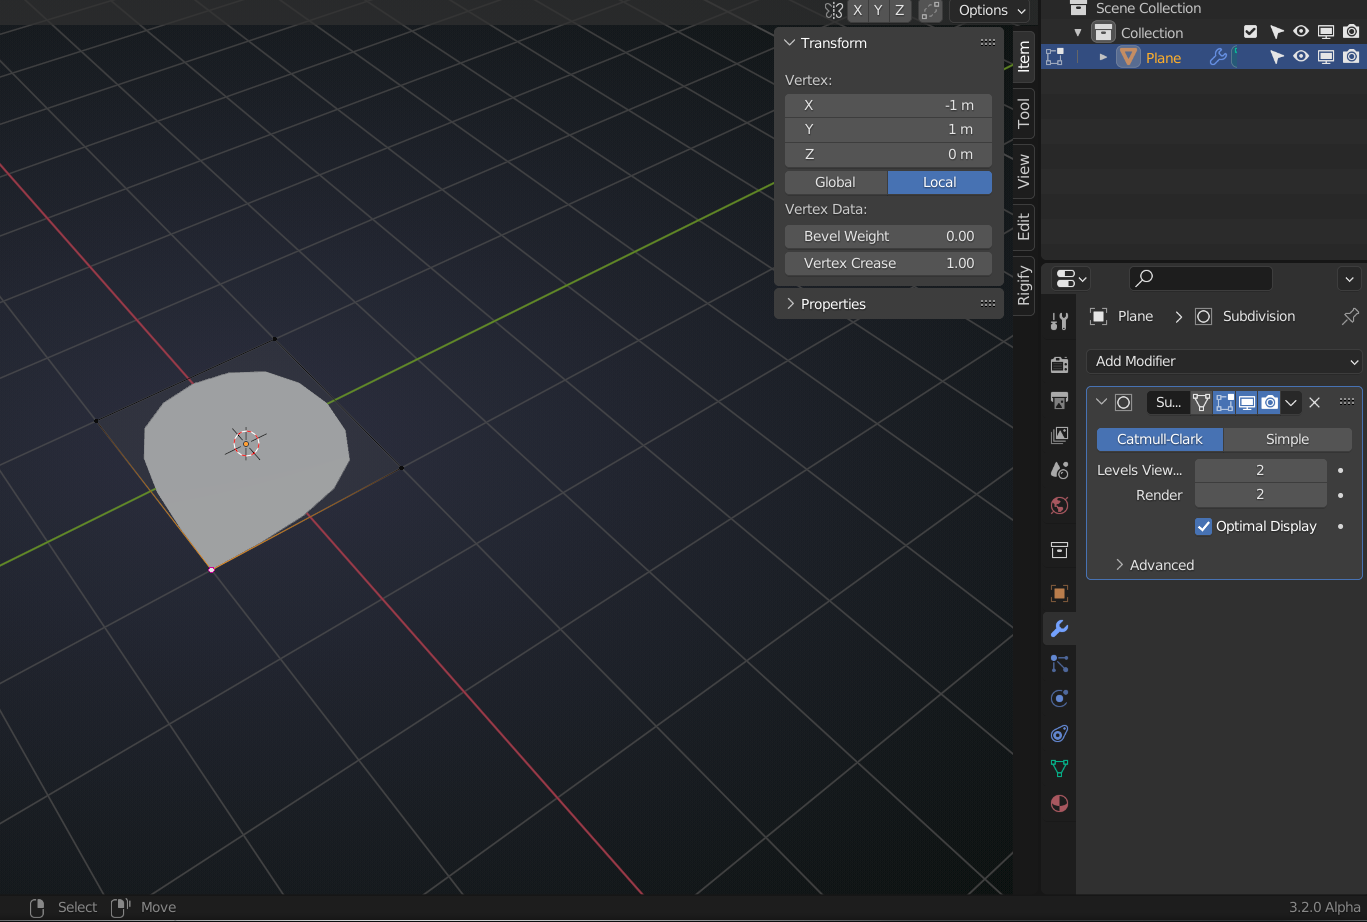The width and height of the screenshot is (1367, 922).
Task: Toggle Plane render camera visibility
Action: [1351, 57]
